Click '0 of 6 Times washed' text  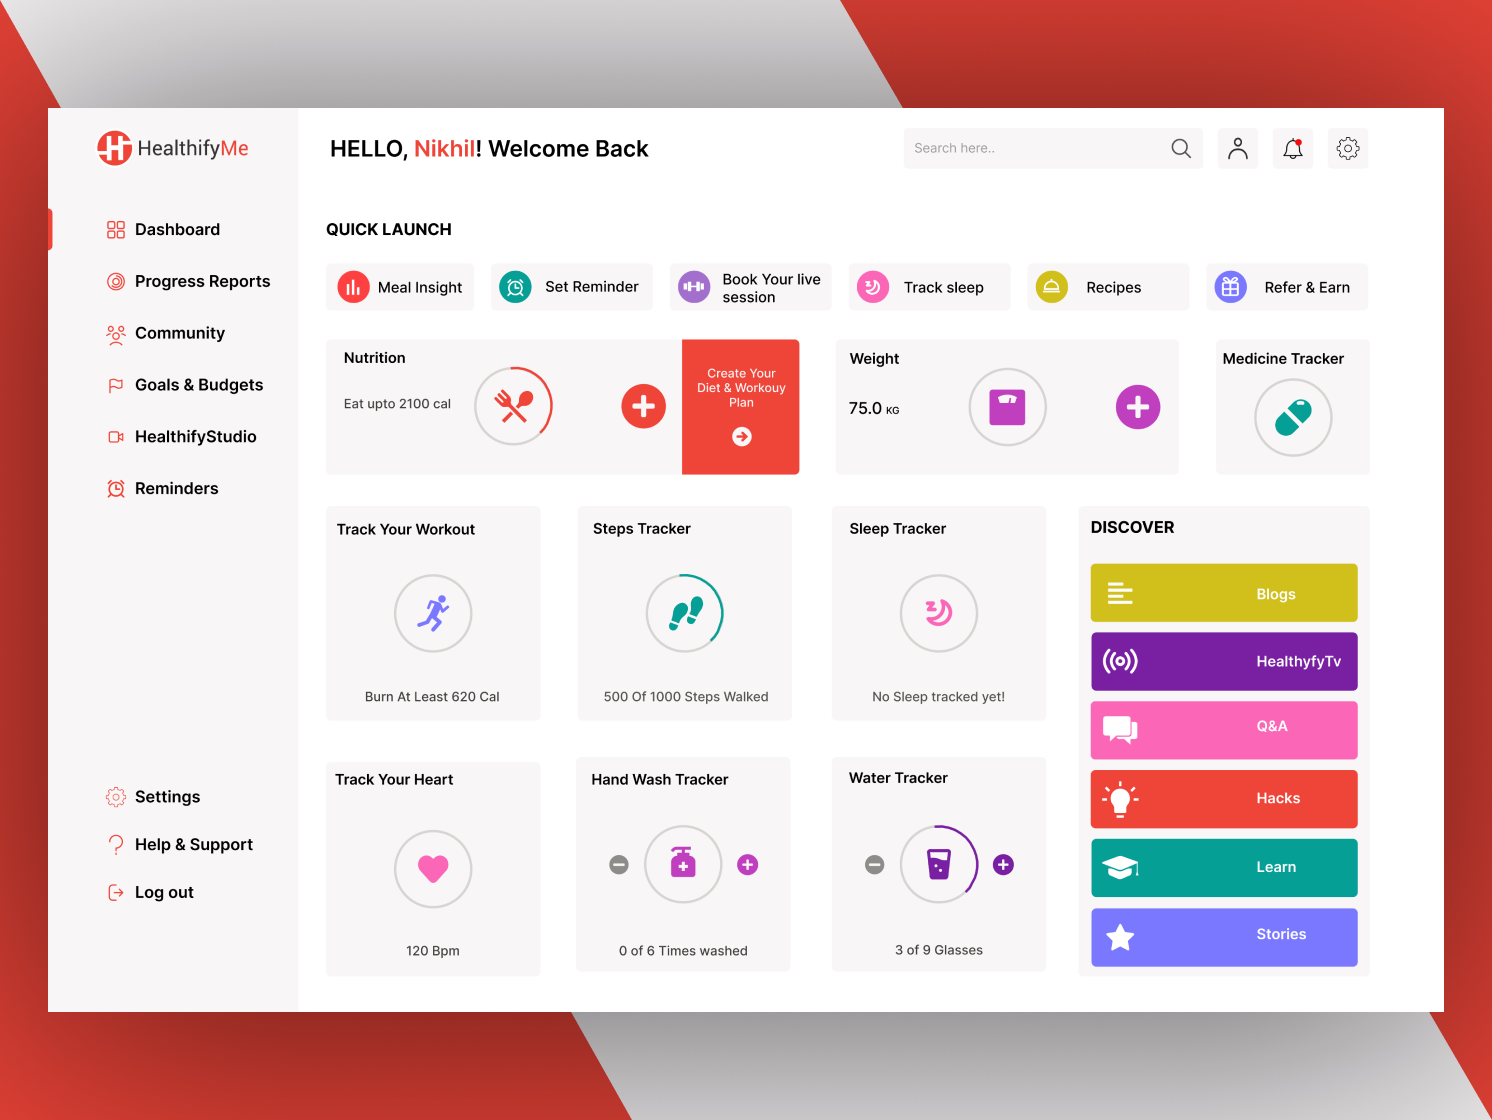[x=683, y=951]
